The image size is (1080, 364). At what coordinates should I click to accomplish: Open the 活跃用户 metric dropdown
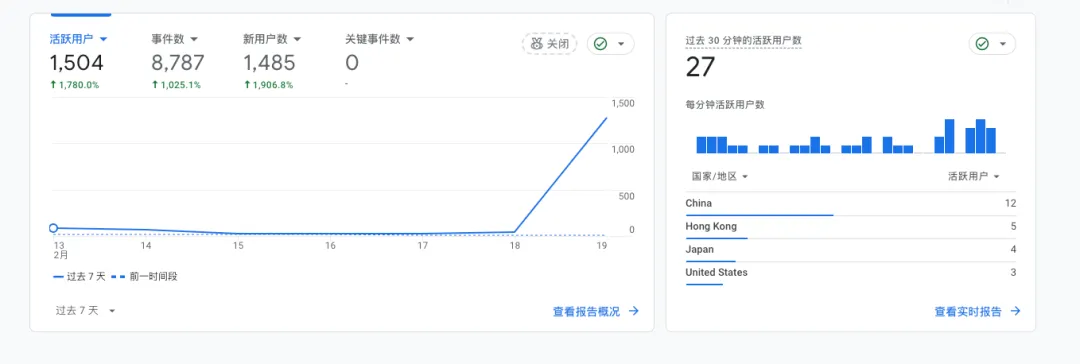[79, 39]
